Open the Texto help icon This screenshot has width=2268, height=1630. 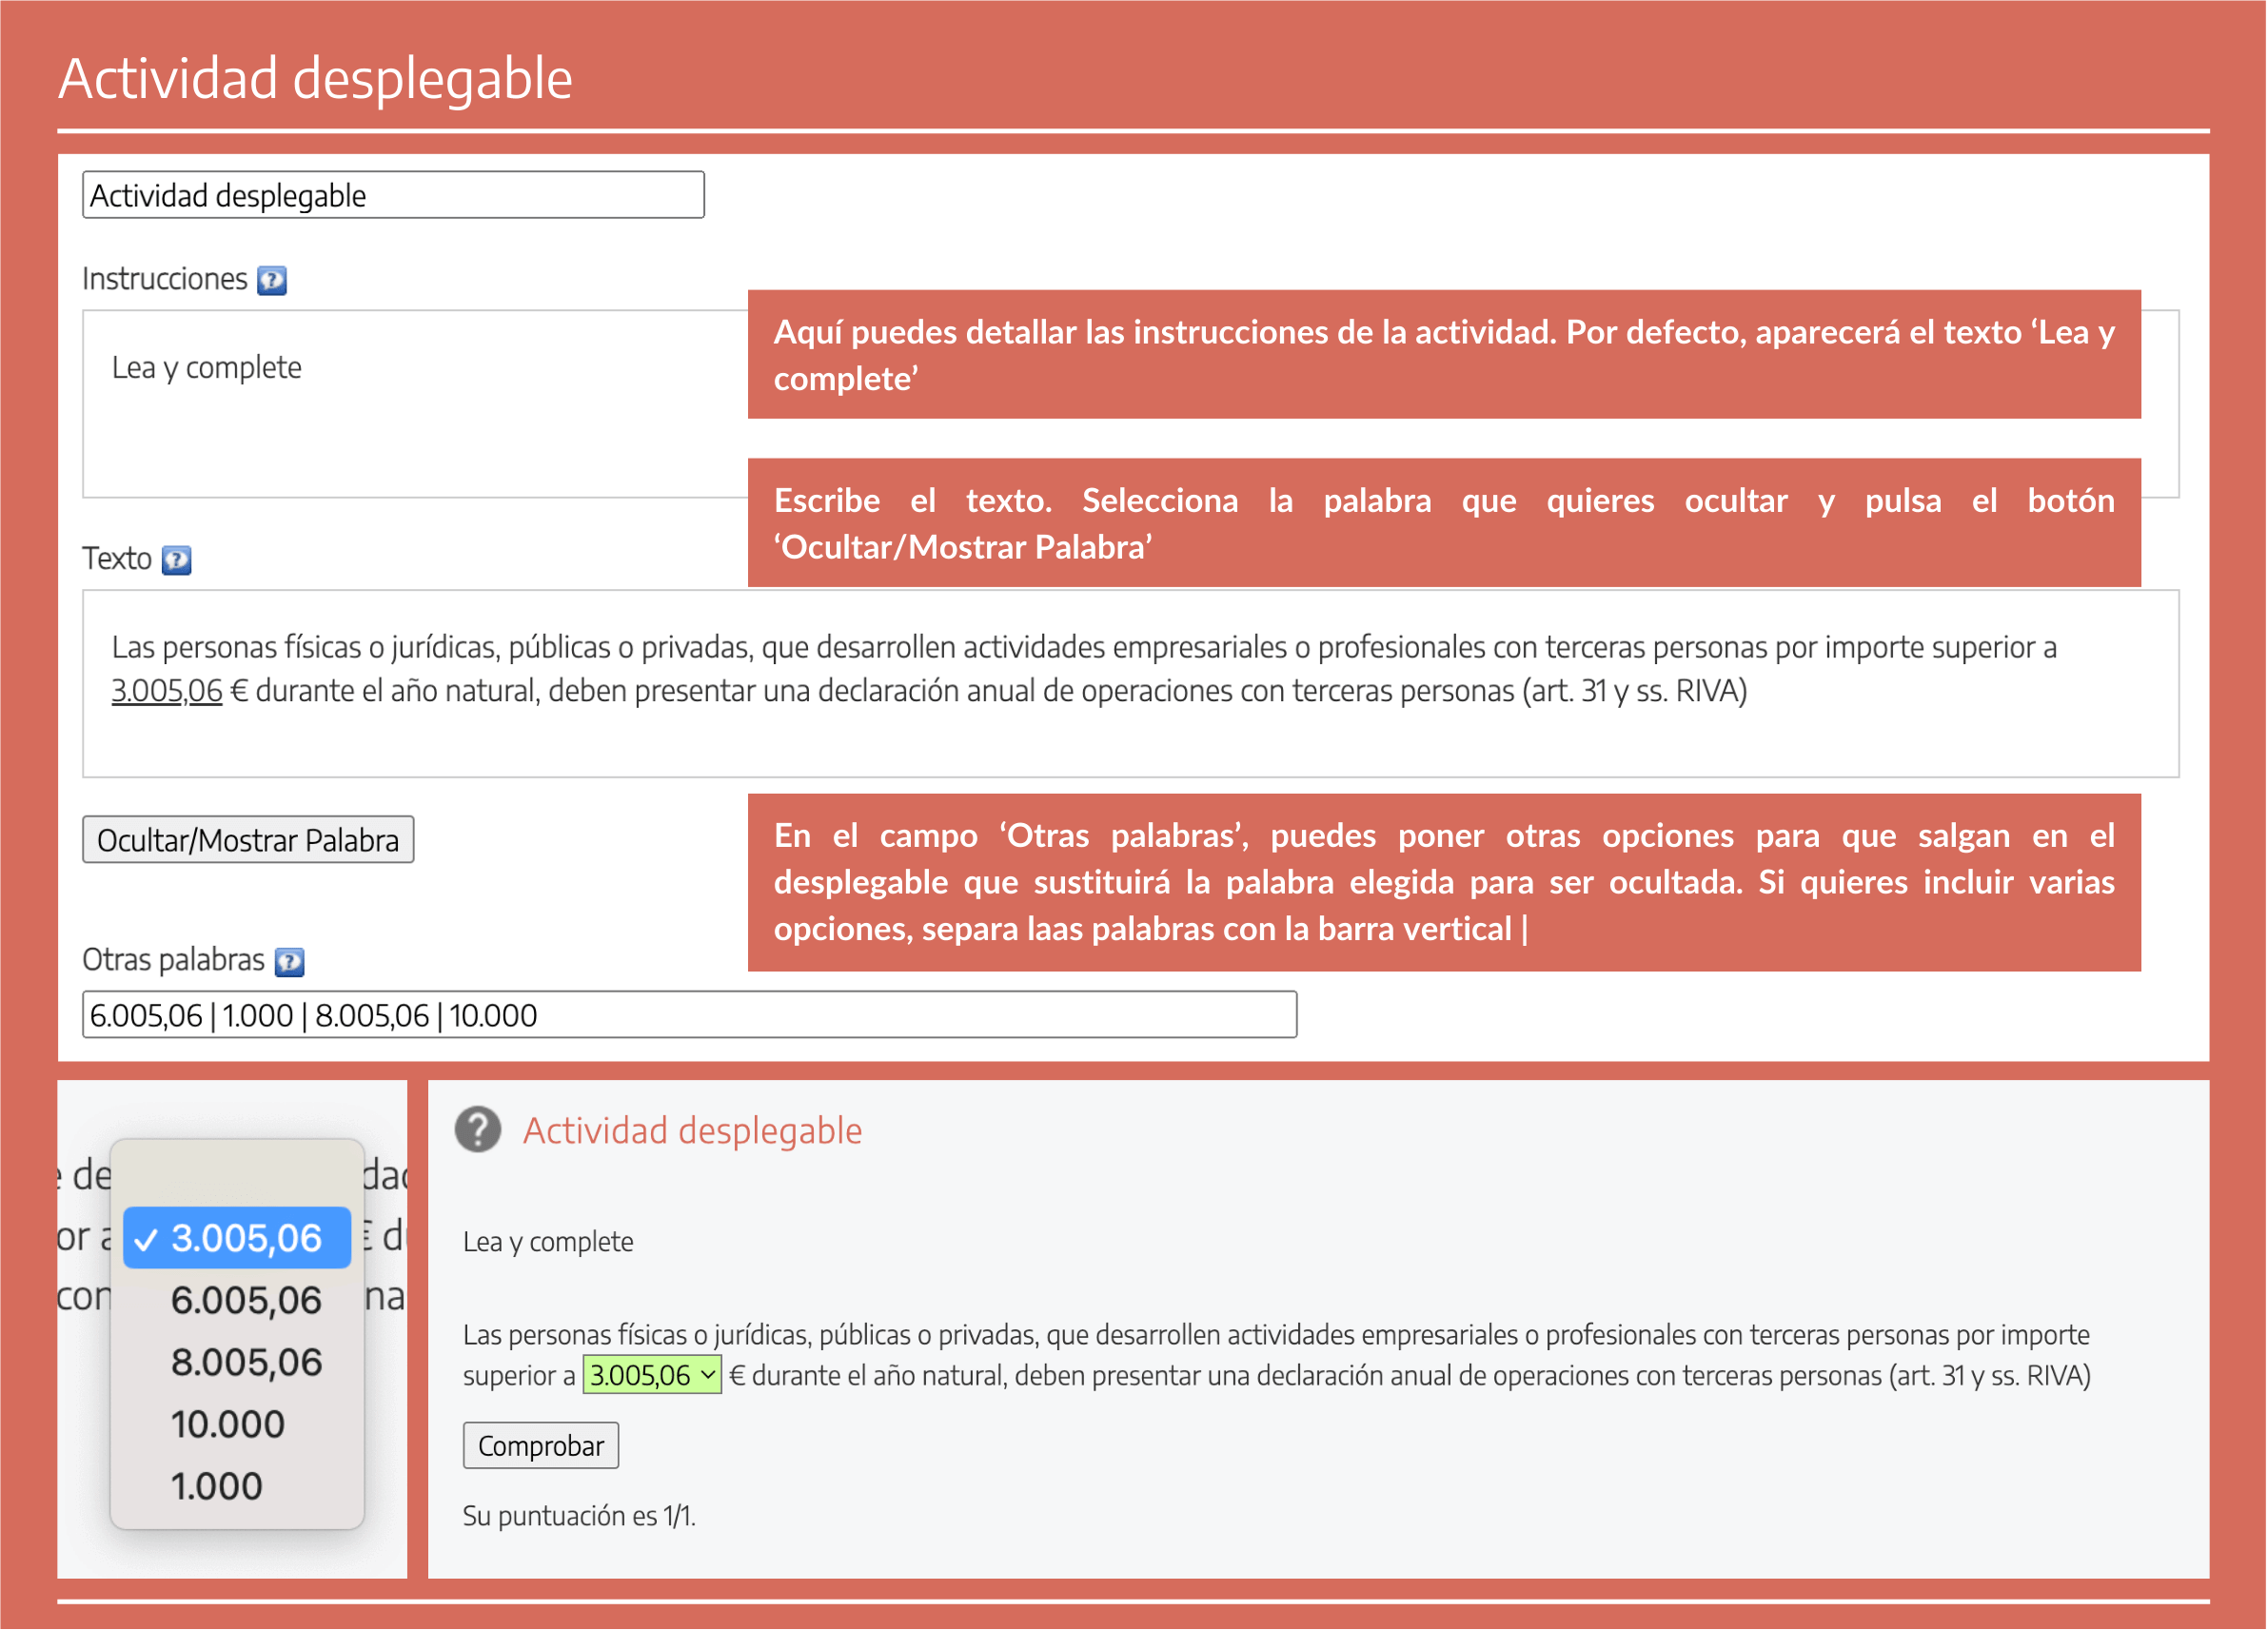pos(177,560)
